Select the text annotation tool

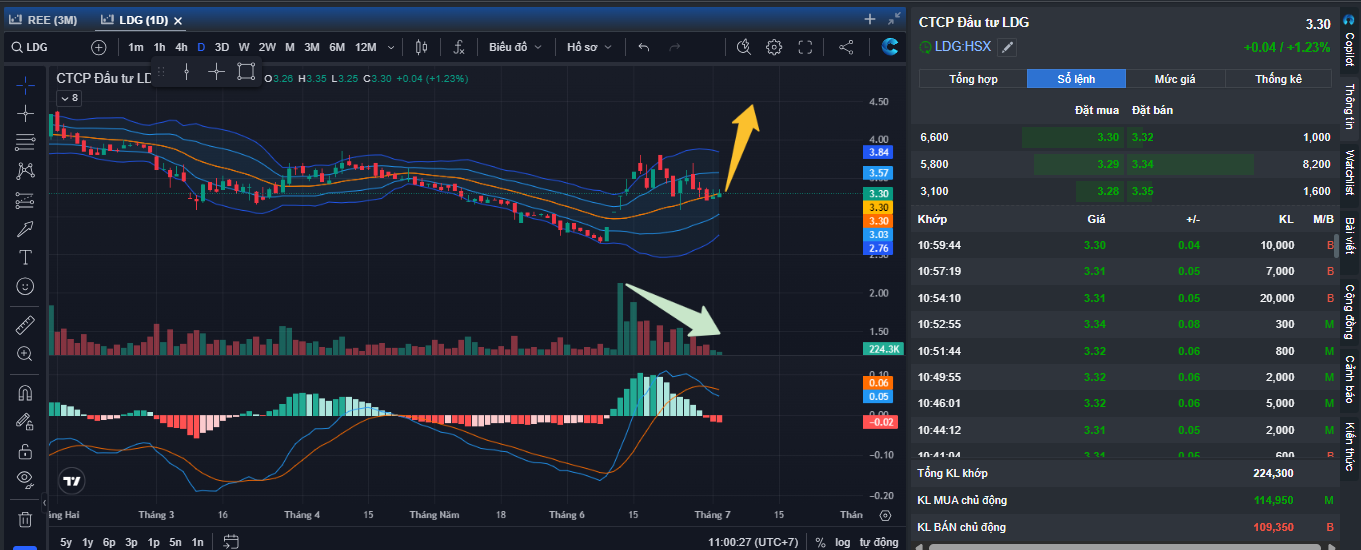tap(25, 258)
